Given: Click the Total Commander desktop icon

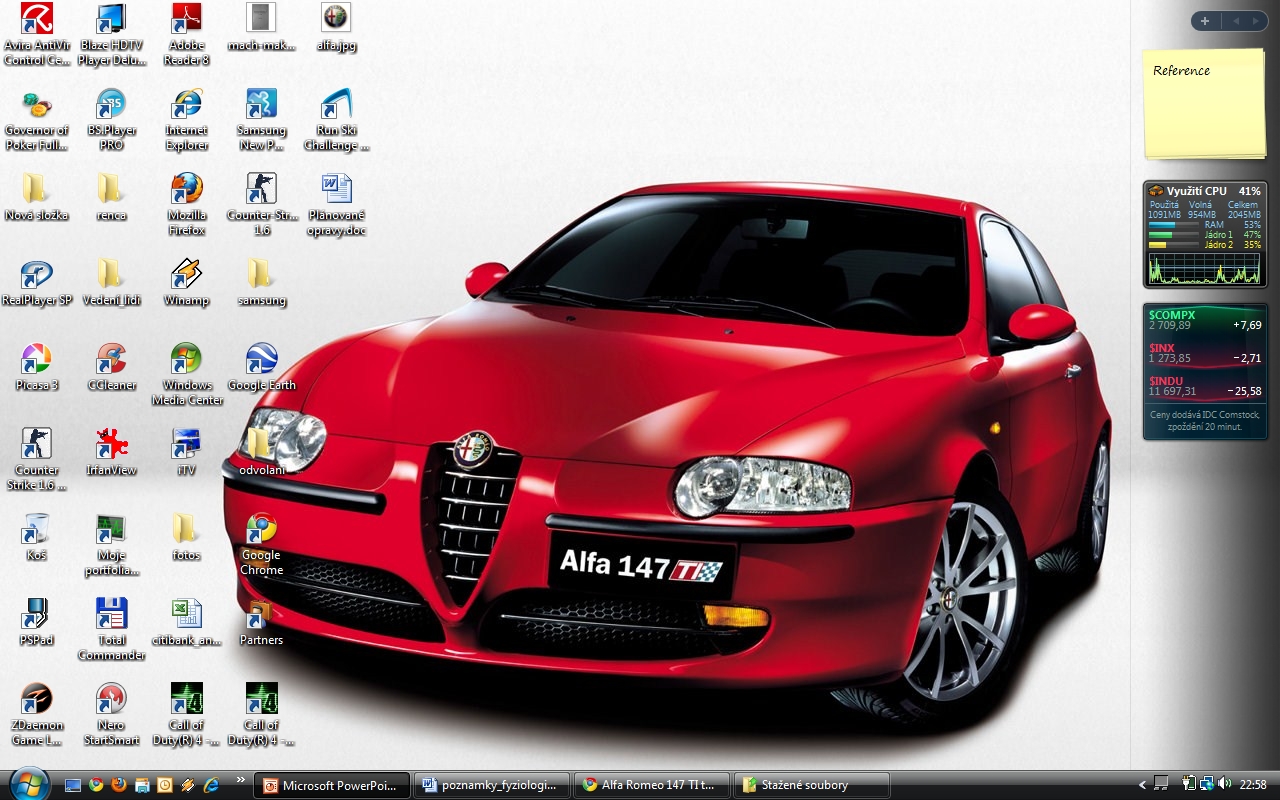Looking at the screenshot, I should [111, 613].
